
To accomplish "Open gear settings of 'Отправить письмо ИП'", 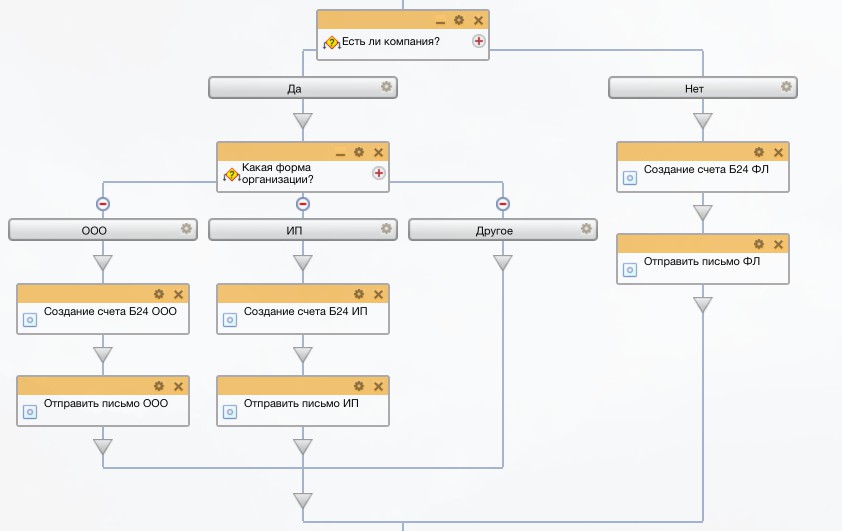I will [x=359, y=386].
